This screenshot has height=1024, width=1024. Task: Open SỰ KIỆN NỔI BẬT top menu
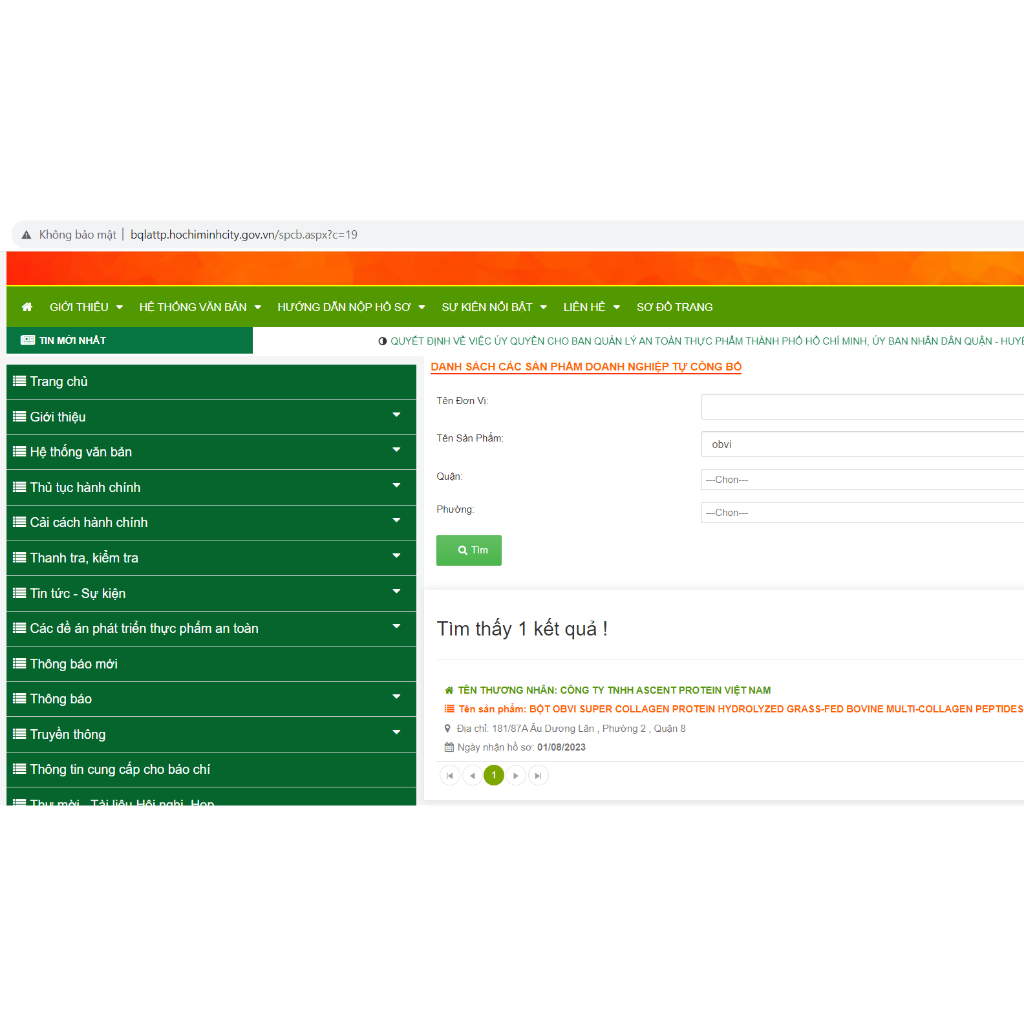pos(494,307)
